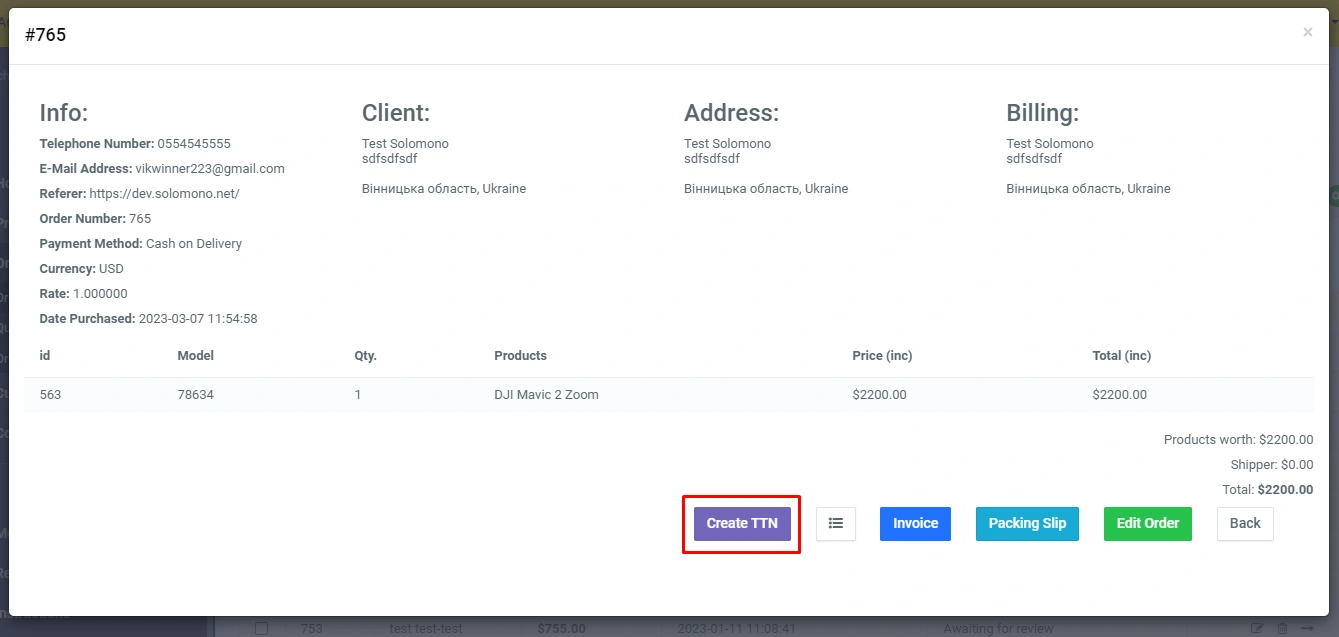
Task: Close the #765 order dialog
Action: click(1307, 33)
